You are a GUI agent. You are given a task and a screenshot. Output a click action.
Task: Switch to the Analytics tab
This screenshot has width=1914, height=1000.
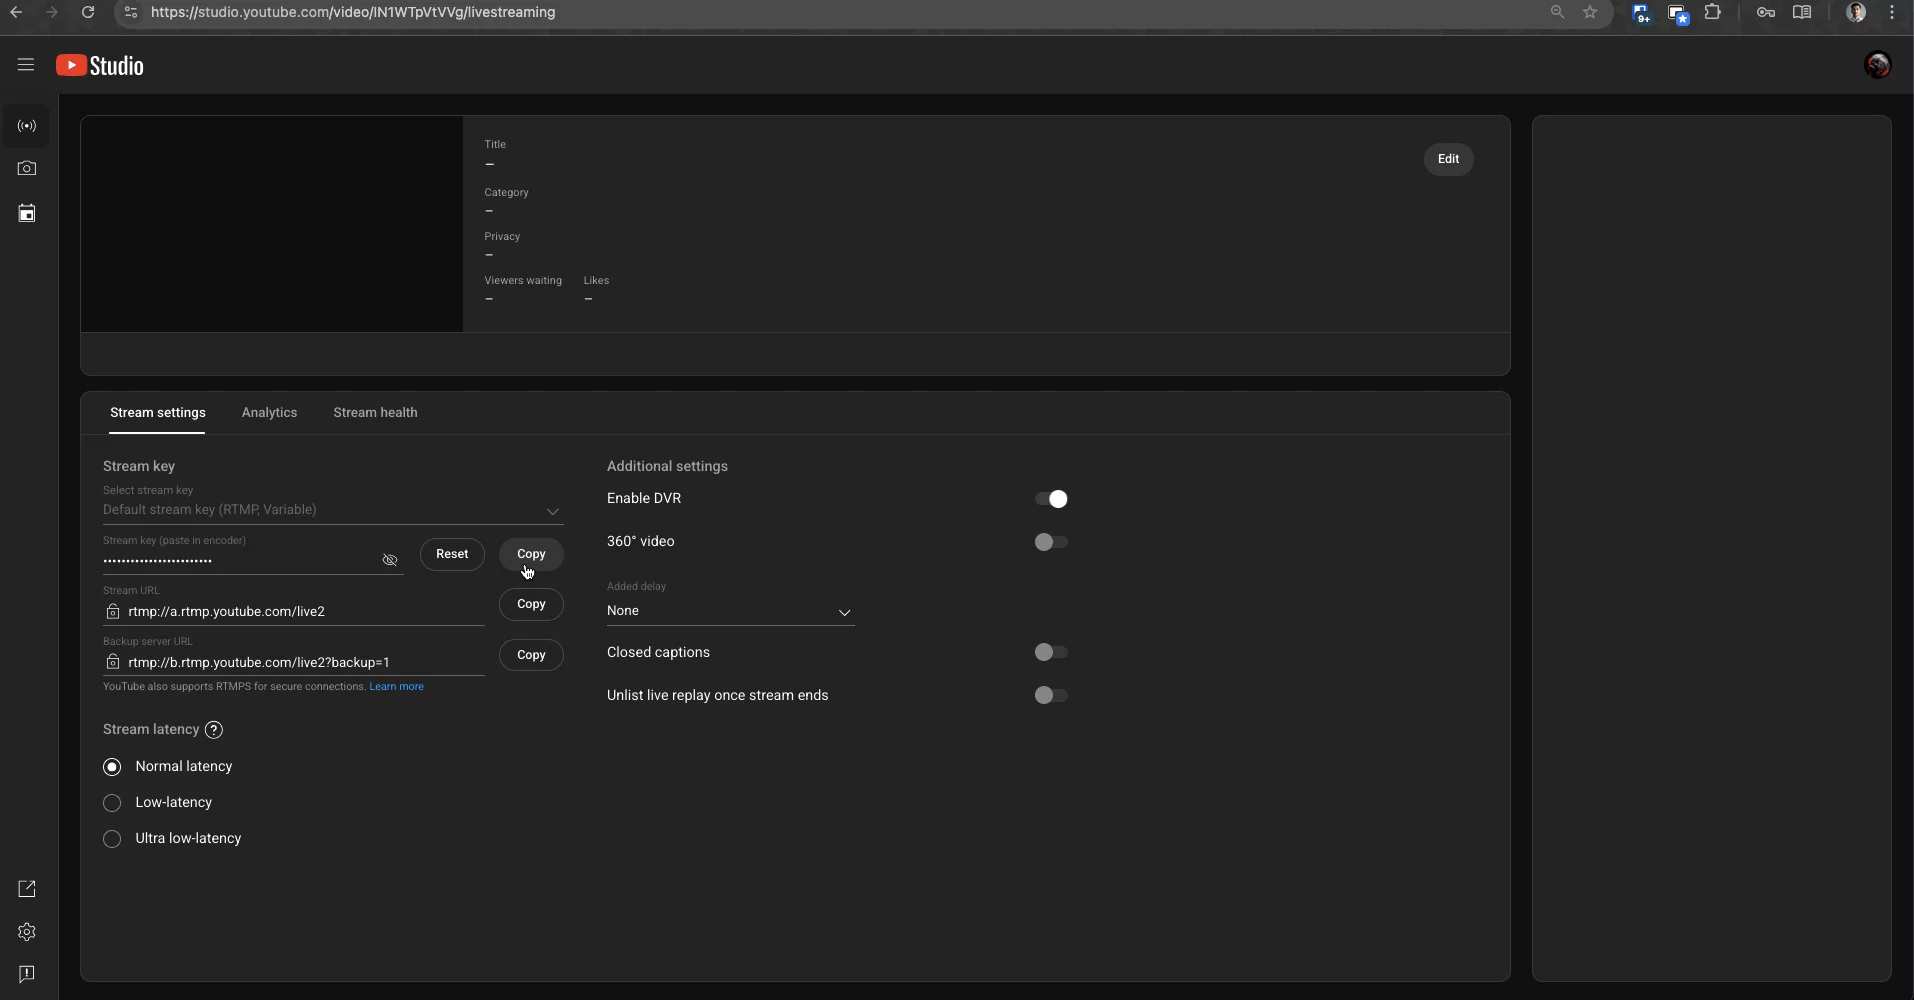(268, 412)
